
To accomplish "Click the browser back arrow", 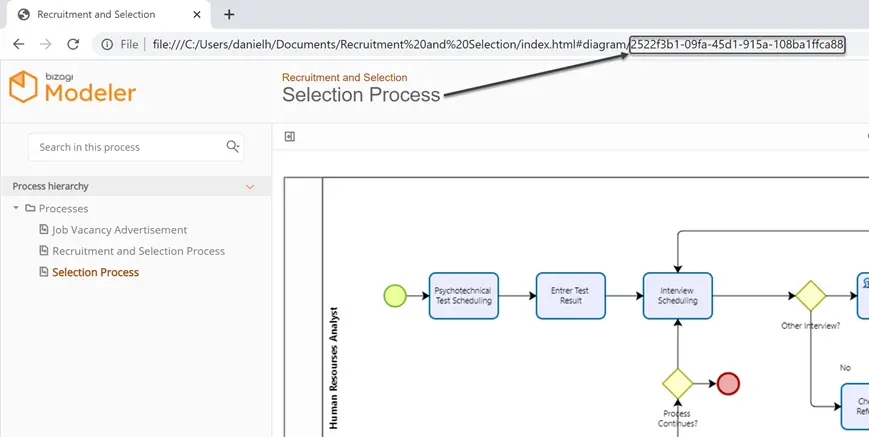I will [x=19, y=44].
